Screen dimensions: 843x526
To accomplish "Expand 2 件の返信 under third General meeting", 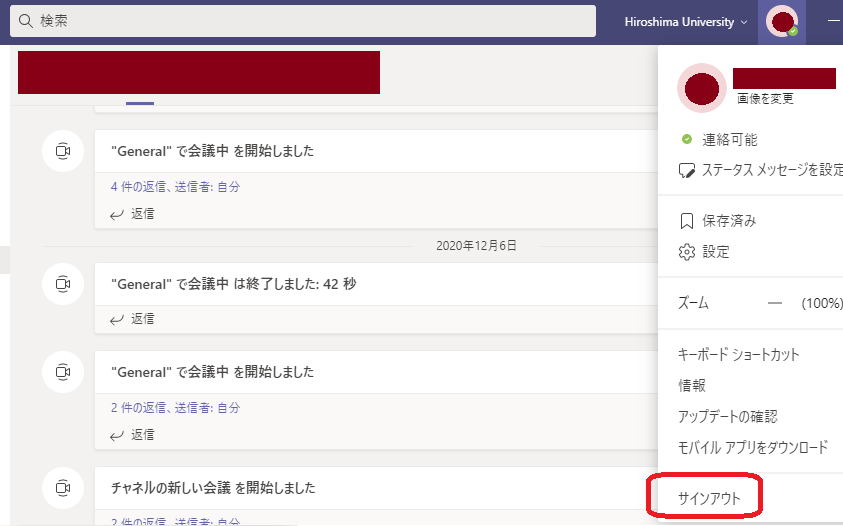I will coord(175,407).
